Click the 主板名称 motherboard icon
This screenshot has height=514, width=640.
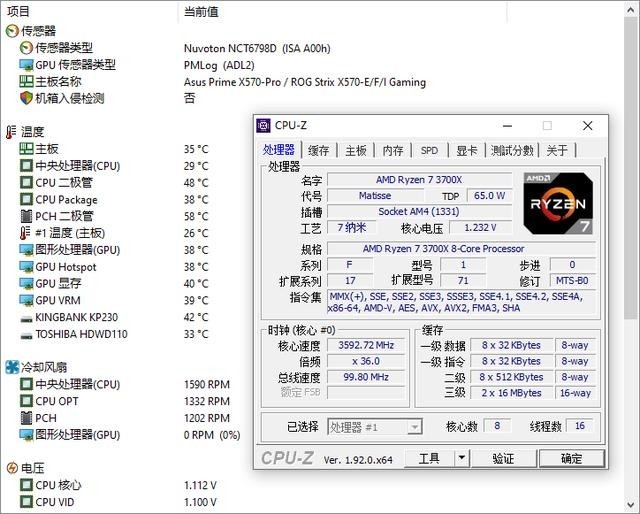point(26,81)
